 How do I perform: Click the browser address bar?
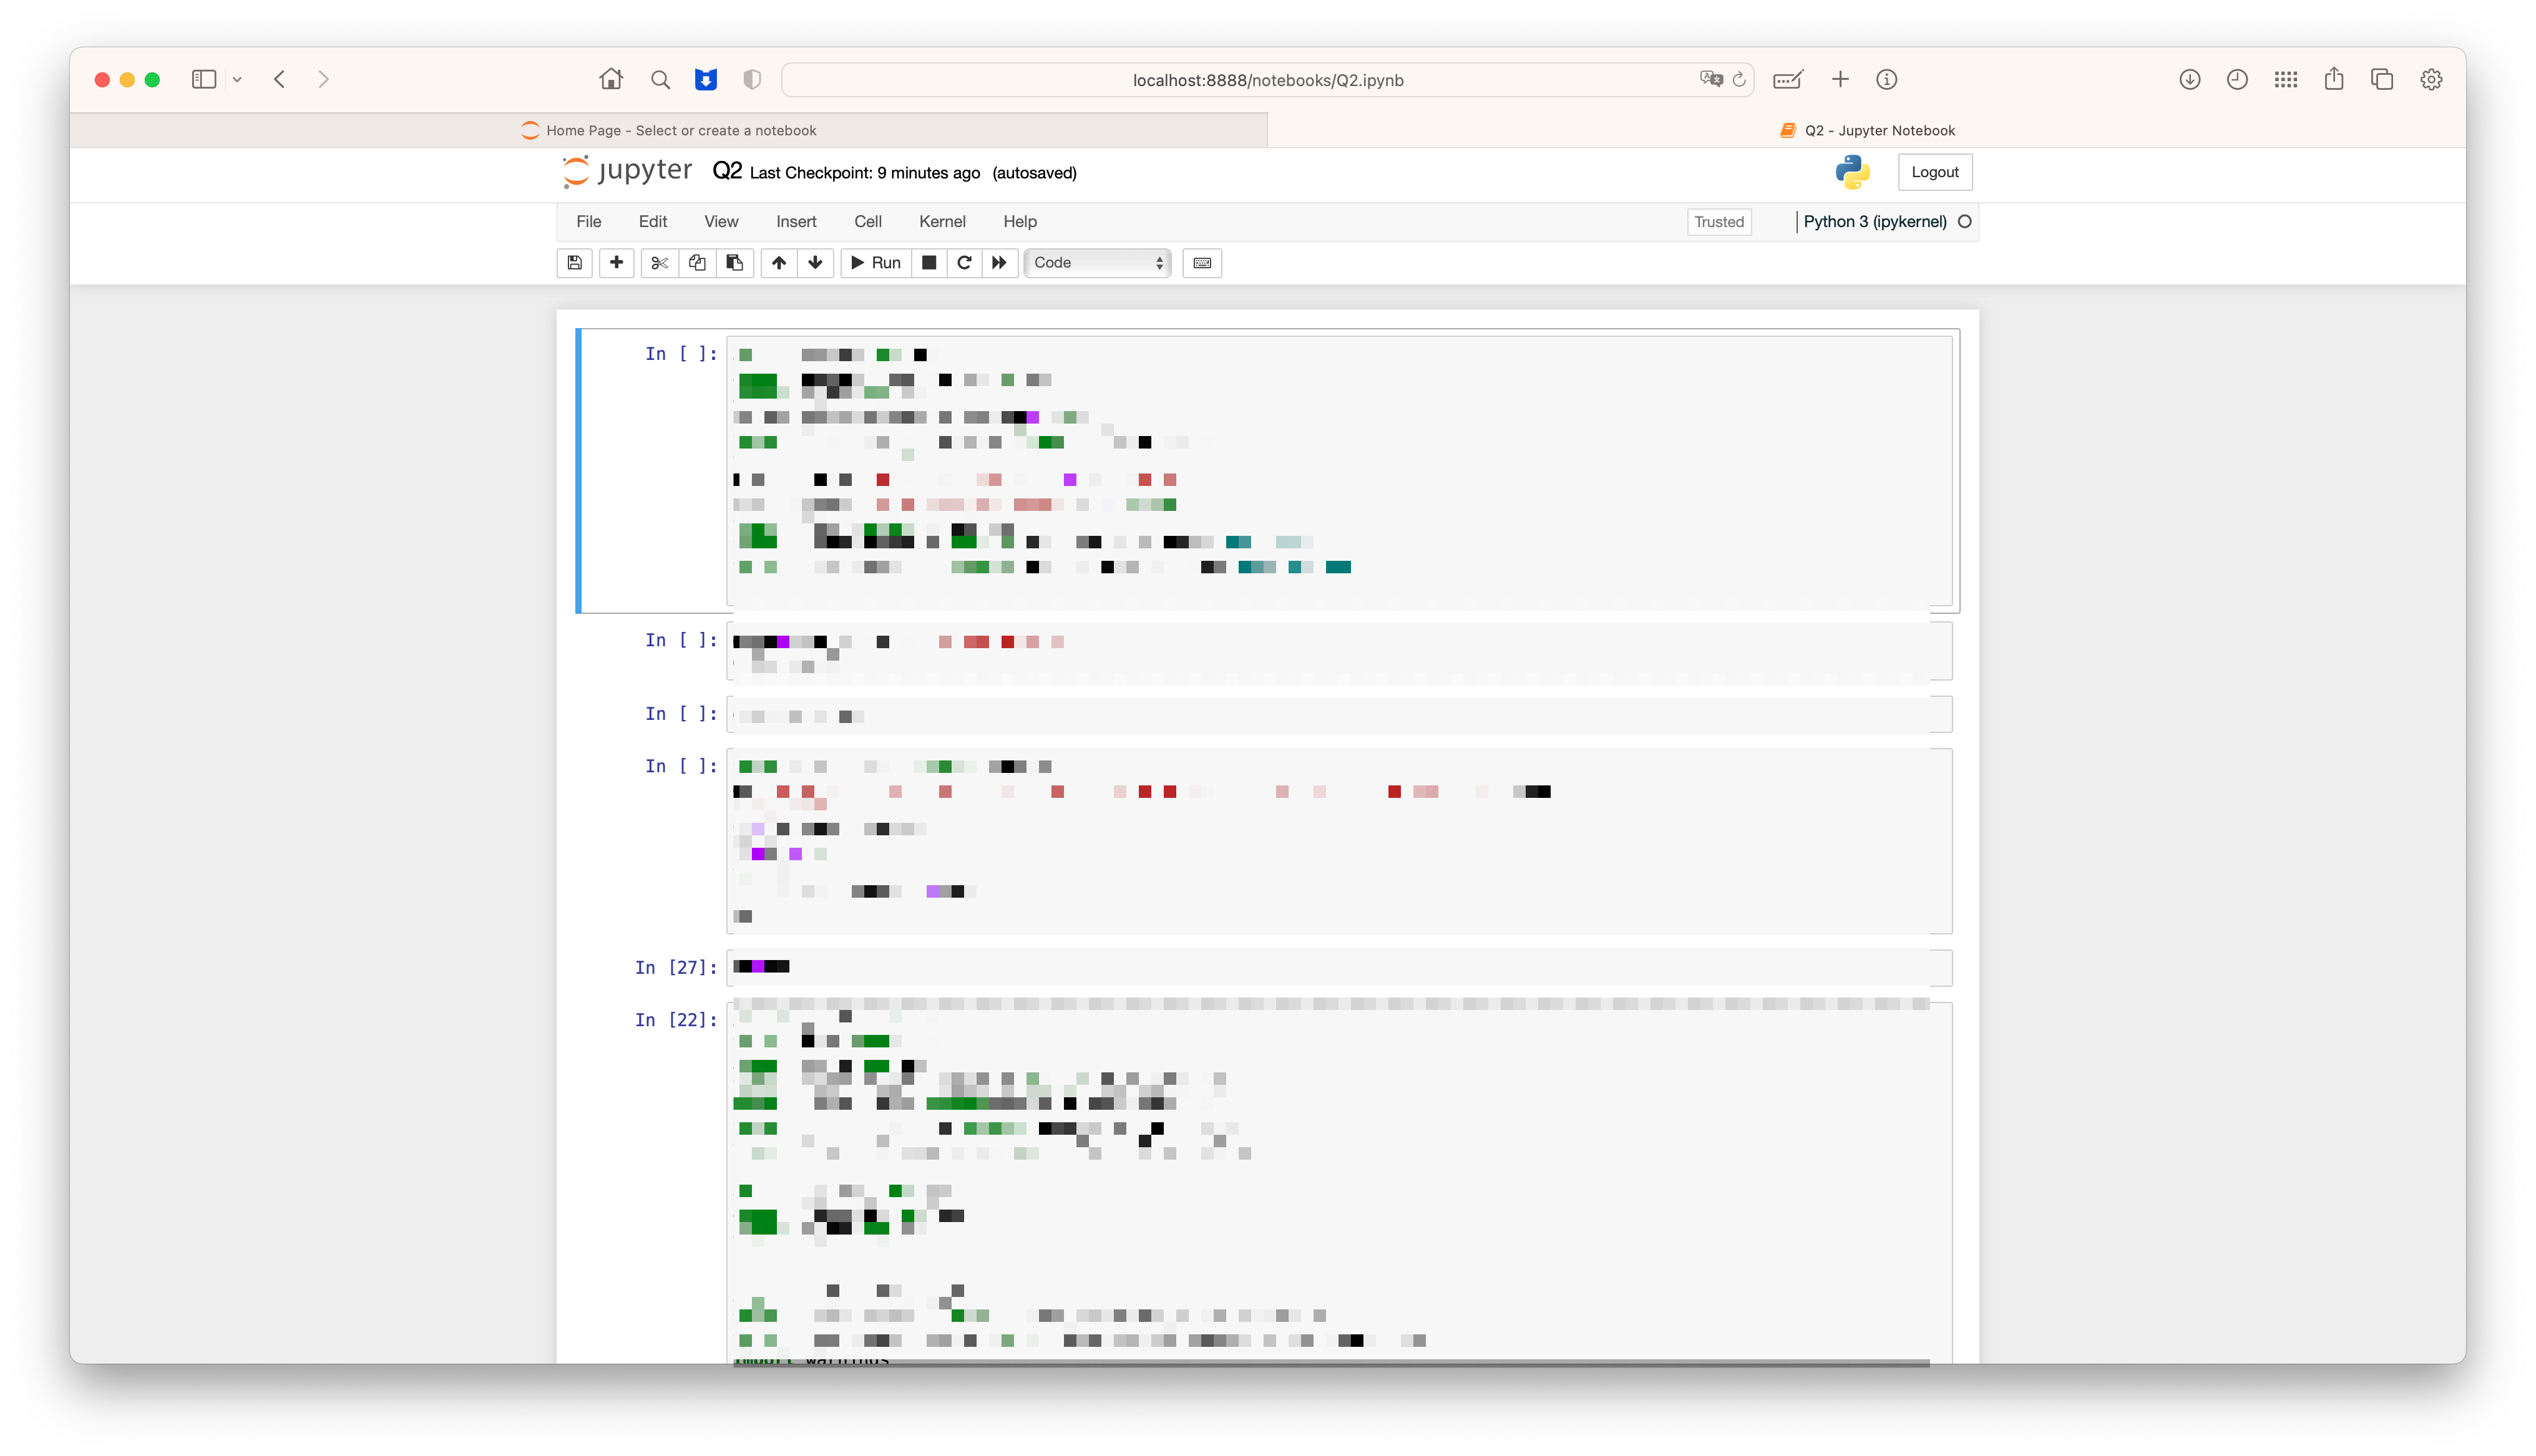coord(1267,80)
